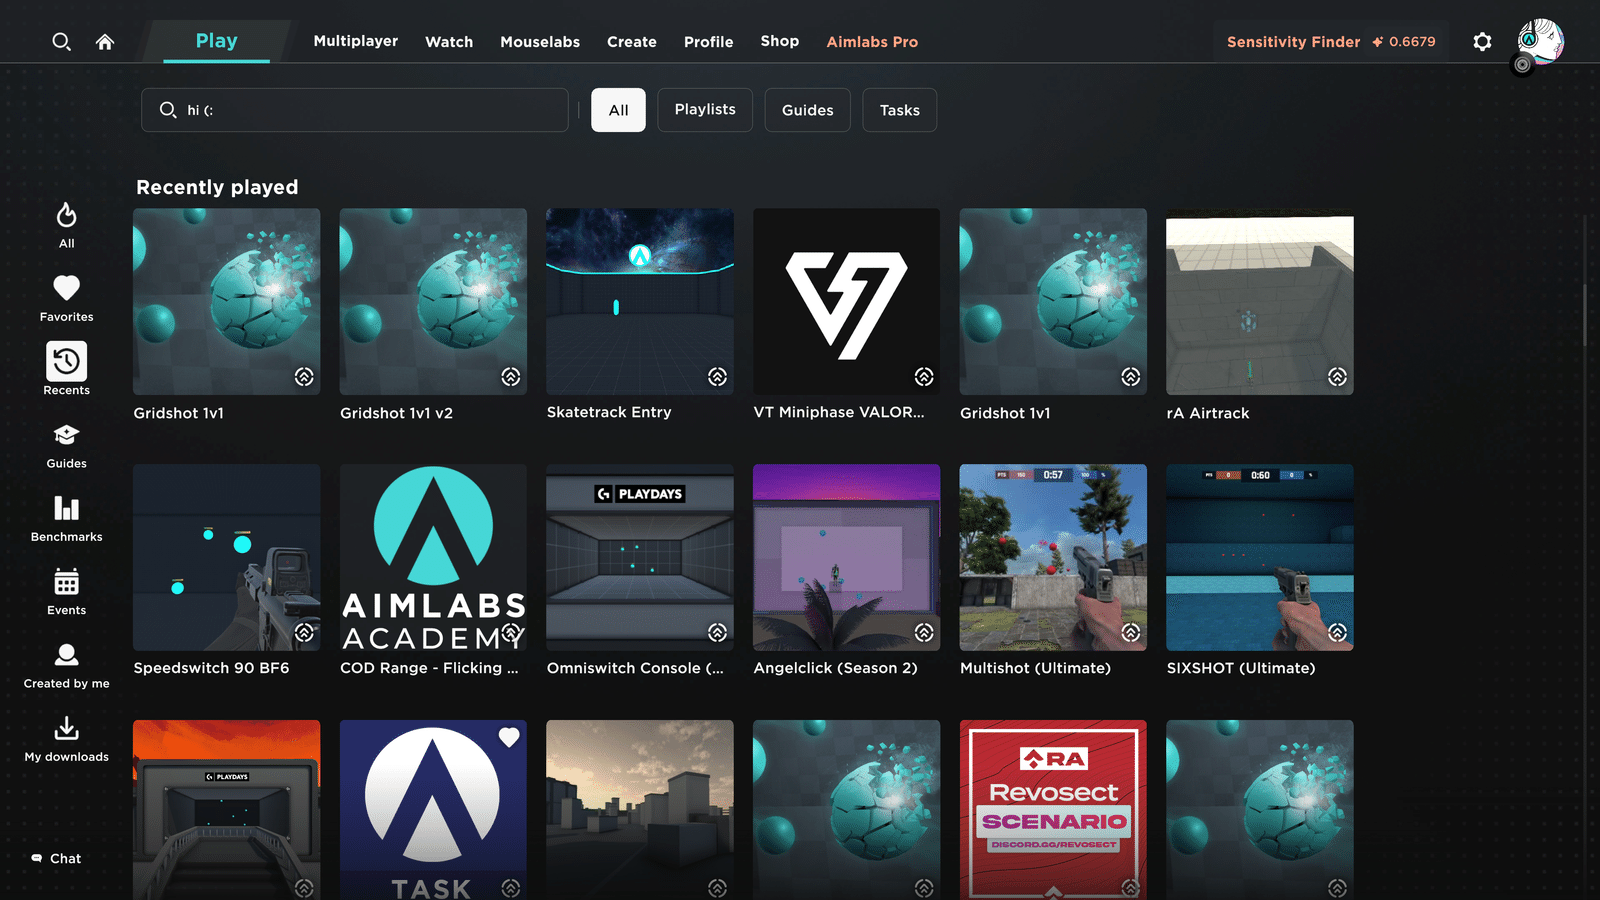The height and width of the screenshot is (900, 1600).
Task: Click the "Angelclick (Season 2)" title
Action: coord(835,668)
